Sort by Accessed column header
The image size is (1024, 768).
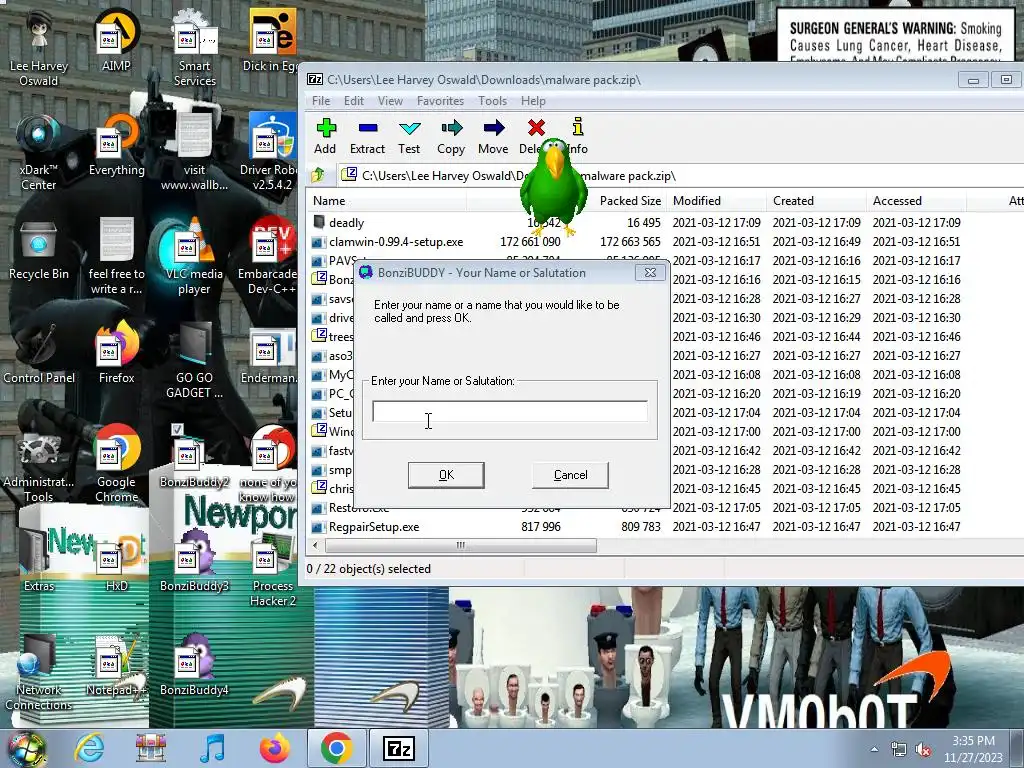click(916, 200)
